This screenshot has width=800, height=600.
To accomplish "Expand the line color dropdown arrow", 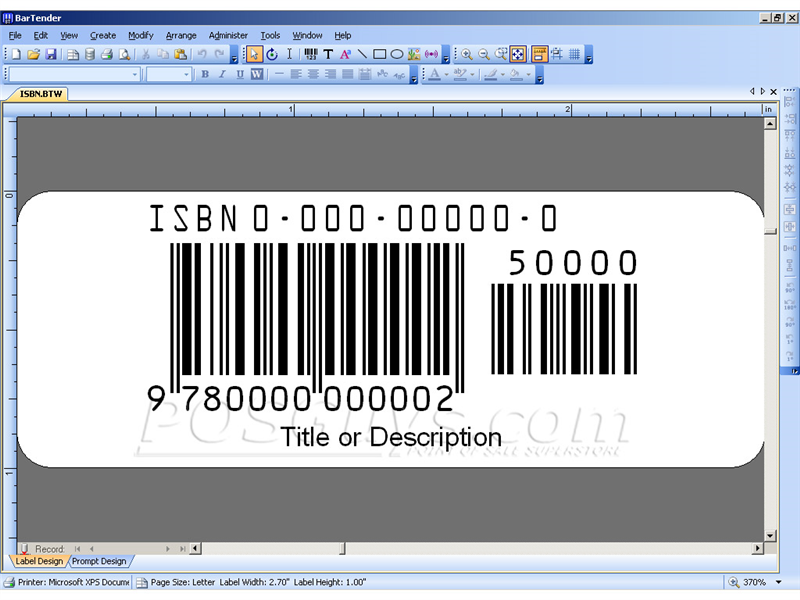I will coord(503,74).
